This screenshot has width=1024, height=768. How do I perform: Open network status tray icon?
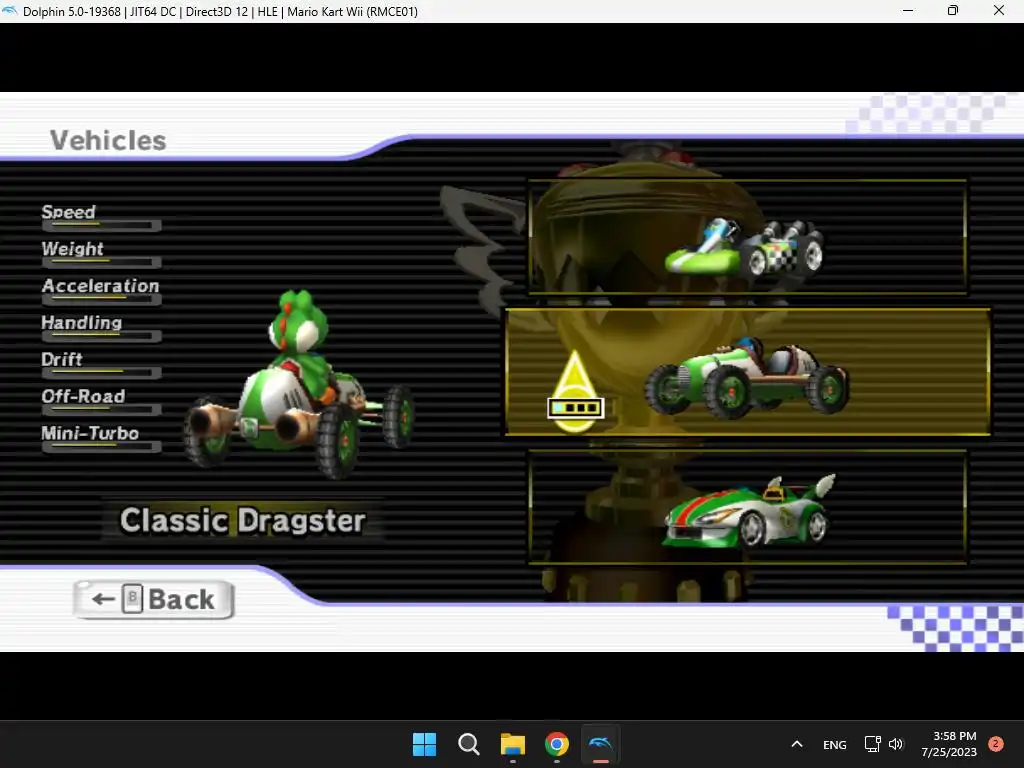point(872,744)
